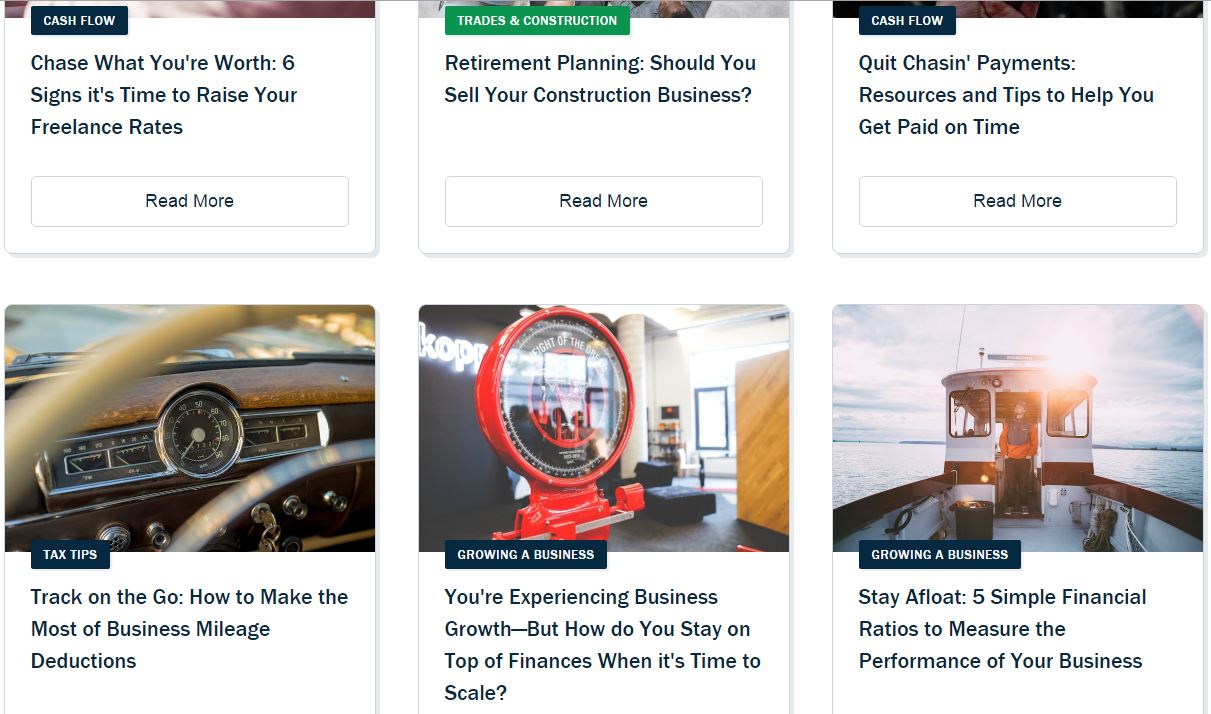Image resolution: width=1211 pixels, height=714 pixels.
Task: Click the partial image above the right Cash Flow tag
Action: pyautogui.click(x=1018, y=9)
